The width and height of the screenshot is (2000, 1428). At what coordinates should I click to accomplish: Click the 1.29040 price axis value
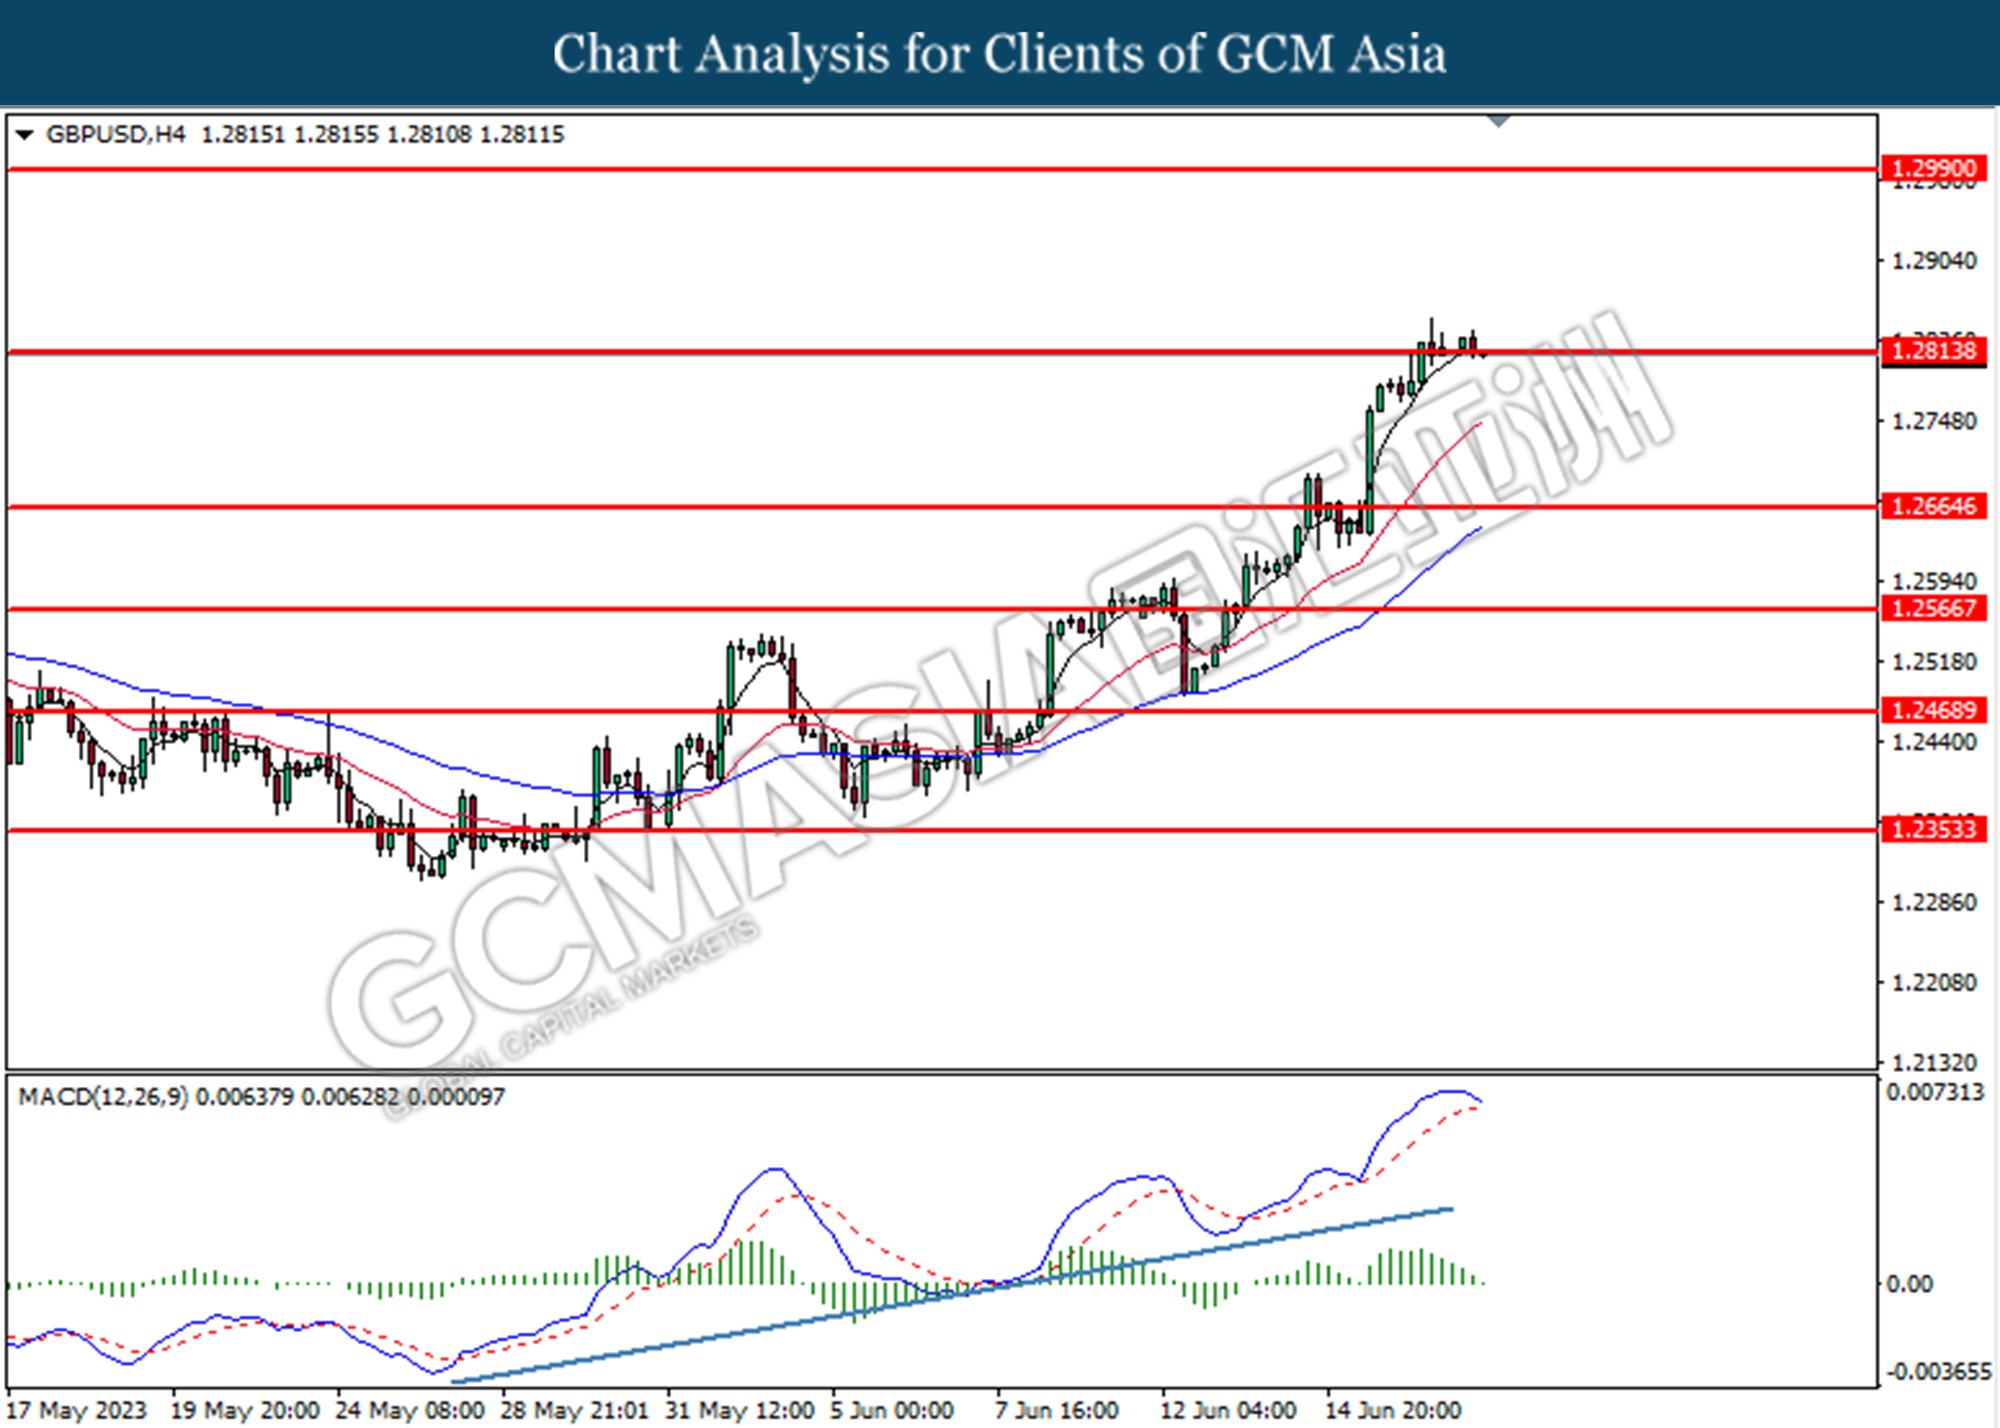(x=1934, y=261)
